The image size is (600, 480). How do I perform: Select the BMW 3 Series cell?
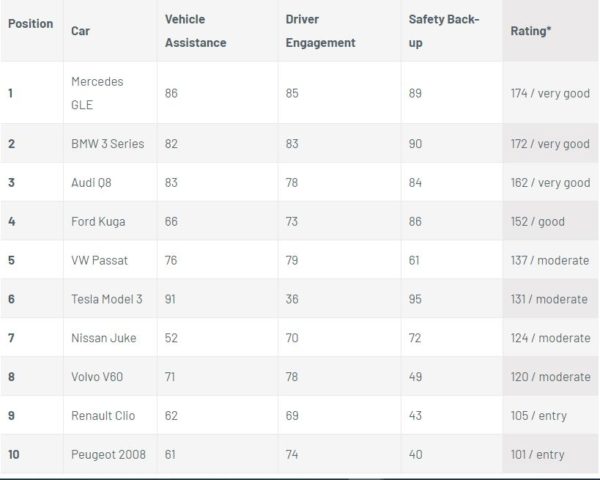tap(108, 144)
